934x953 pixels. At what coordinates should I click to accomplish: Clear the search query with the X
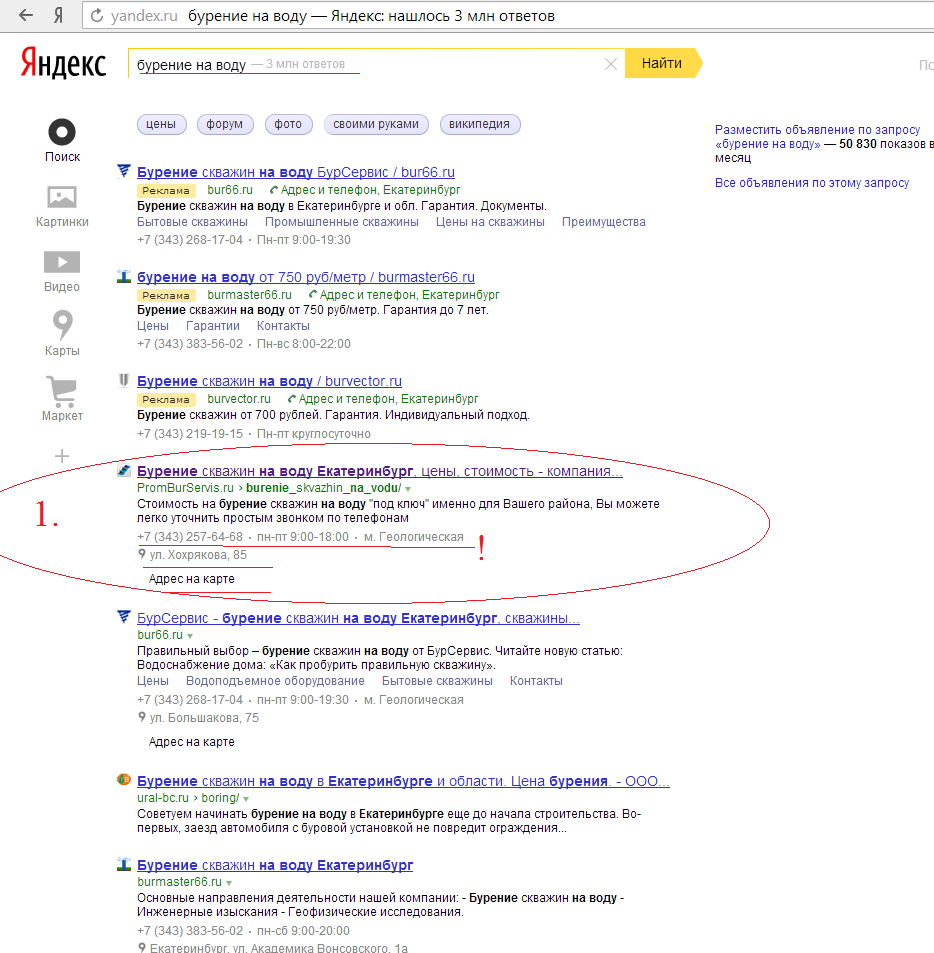pyautogui.click(x=611, y=64)
